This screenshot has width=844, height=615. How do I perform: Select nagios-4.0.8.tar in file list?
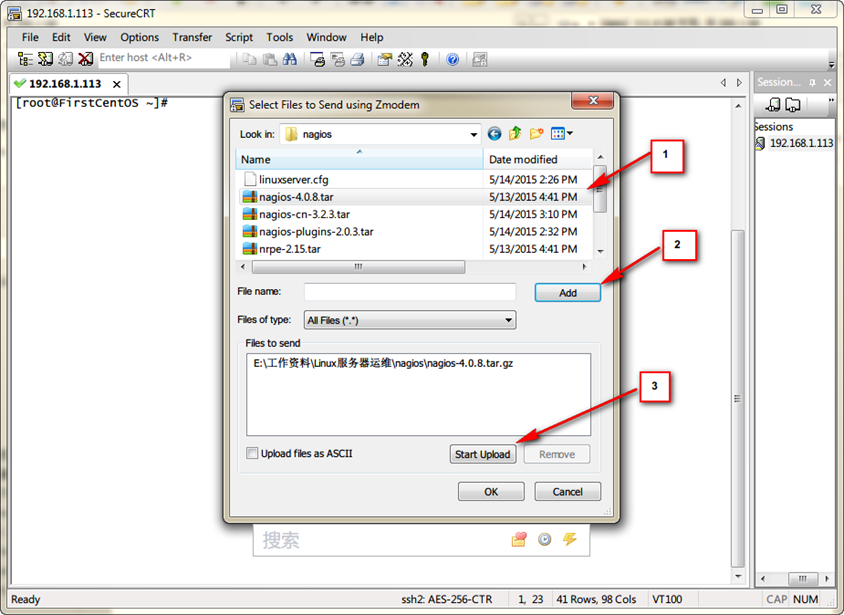[414, 196]
